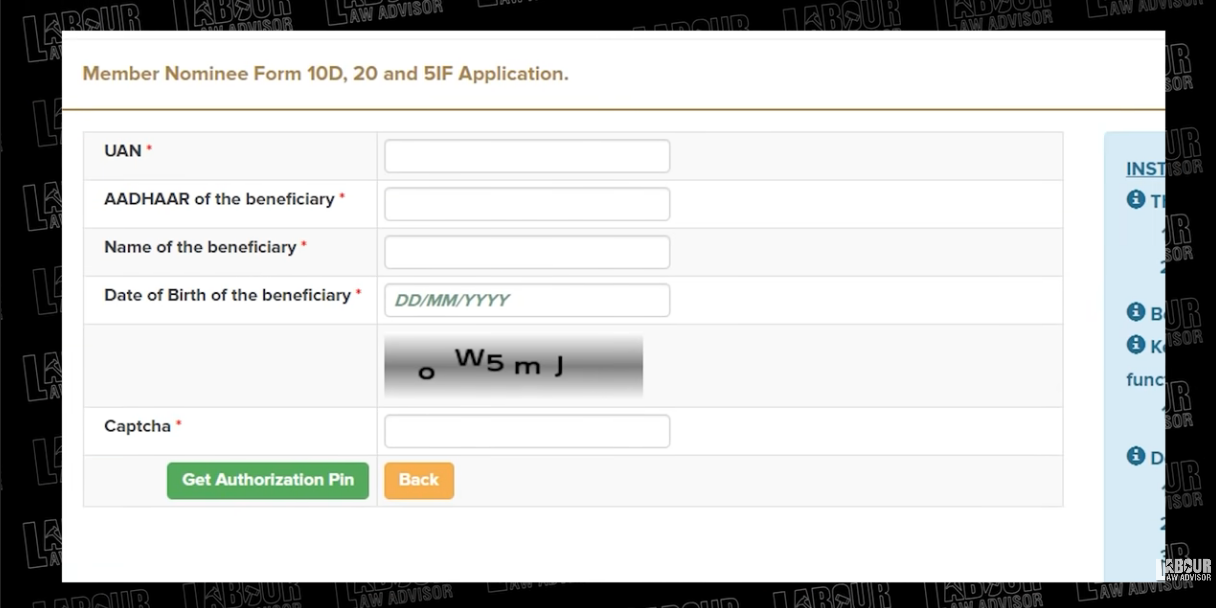Click the UAN field label
This screenshot has width=1216, height=608.
(123, 151)
